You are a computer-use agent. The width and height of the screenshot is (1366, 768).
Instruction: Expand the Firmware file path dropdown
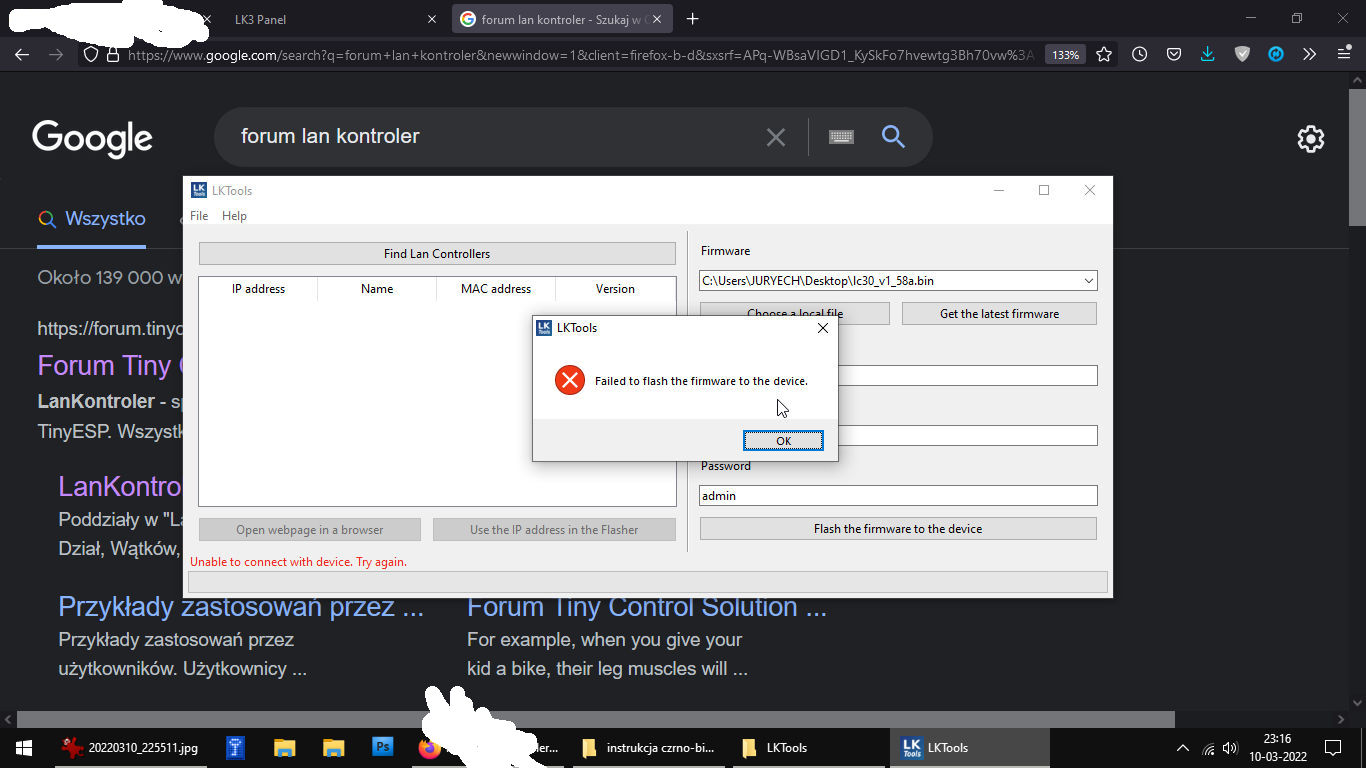pyautogui.click(x=1088, y=281)
